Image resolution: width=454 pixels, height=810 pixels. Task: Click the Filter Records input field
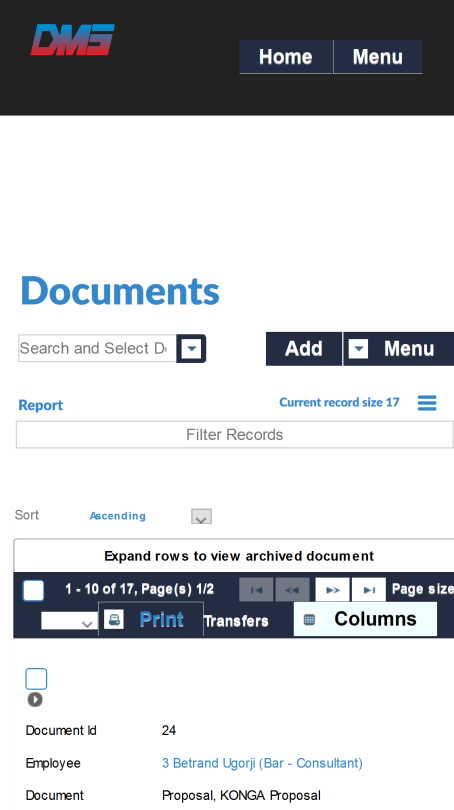point(235,434)
